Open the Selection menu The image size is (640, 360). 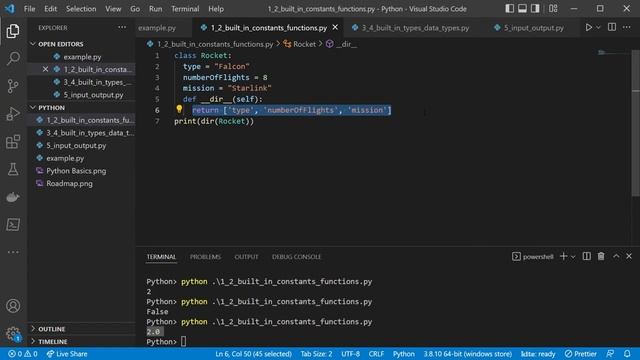[x=81, y=9]
